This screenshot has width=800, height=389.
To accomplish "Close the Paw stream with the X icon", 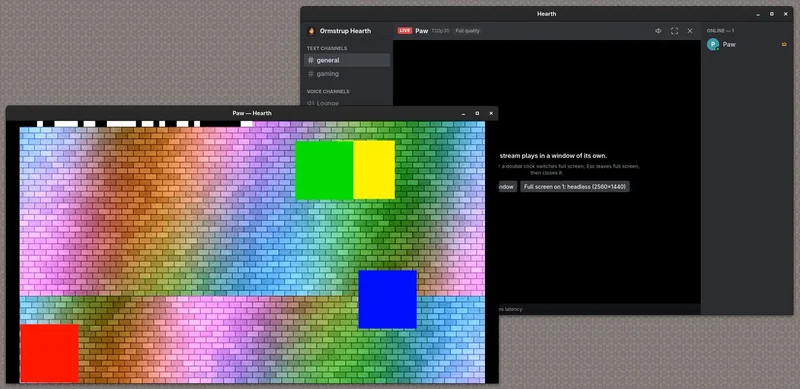I will click(x=690, y=31).
